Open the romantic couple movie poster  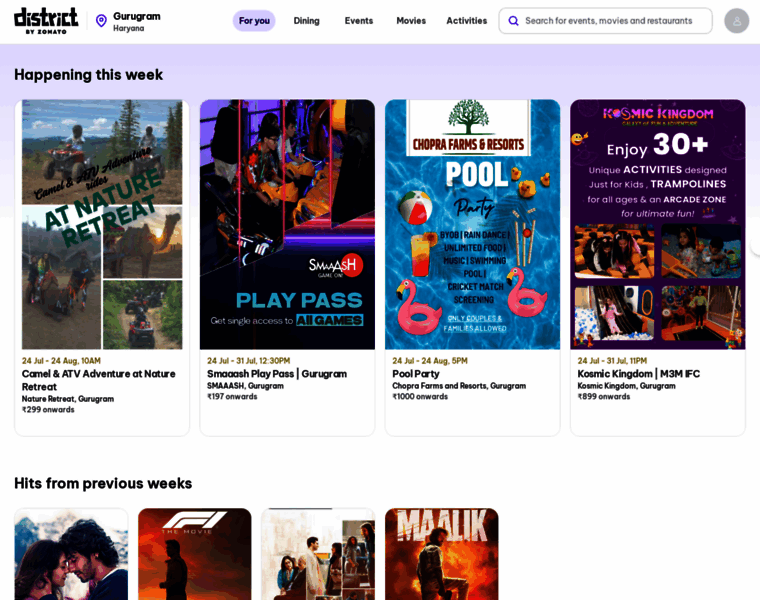[x=71, y=554]
